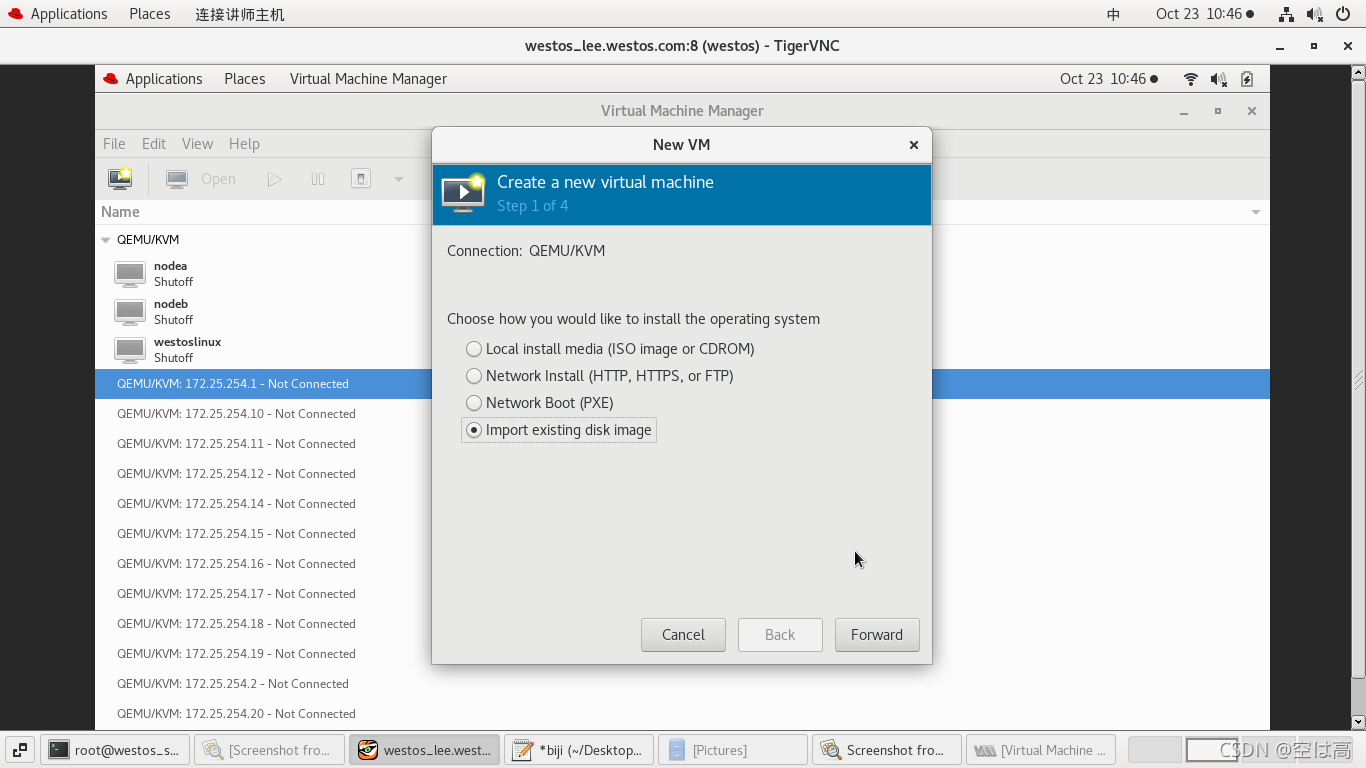Screen dimensions: 1366x768
Task: Click Cancel in New VM dialog
Action: coord(683,635)
